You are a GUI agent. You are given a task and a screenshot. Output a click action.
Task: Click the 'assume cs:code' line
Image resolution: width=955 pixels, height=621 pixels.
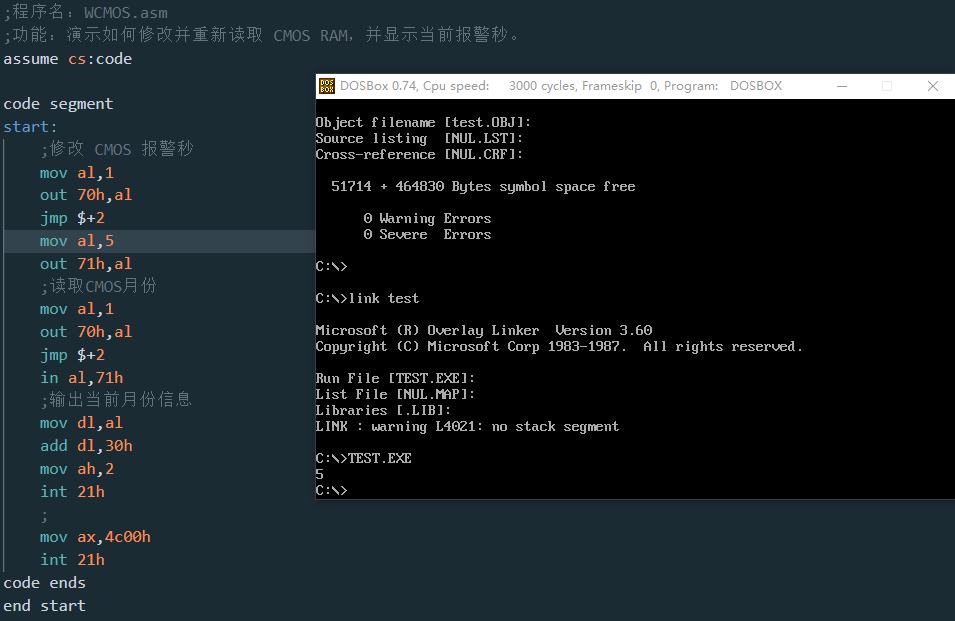pyautogui.click(x=68, y=59)
